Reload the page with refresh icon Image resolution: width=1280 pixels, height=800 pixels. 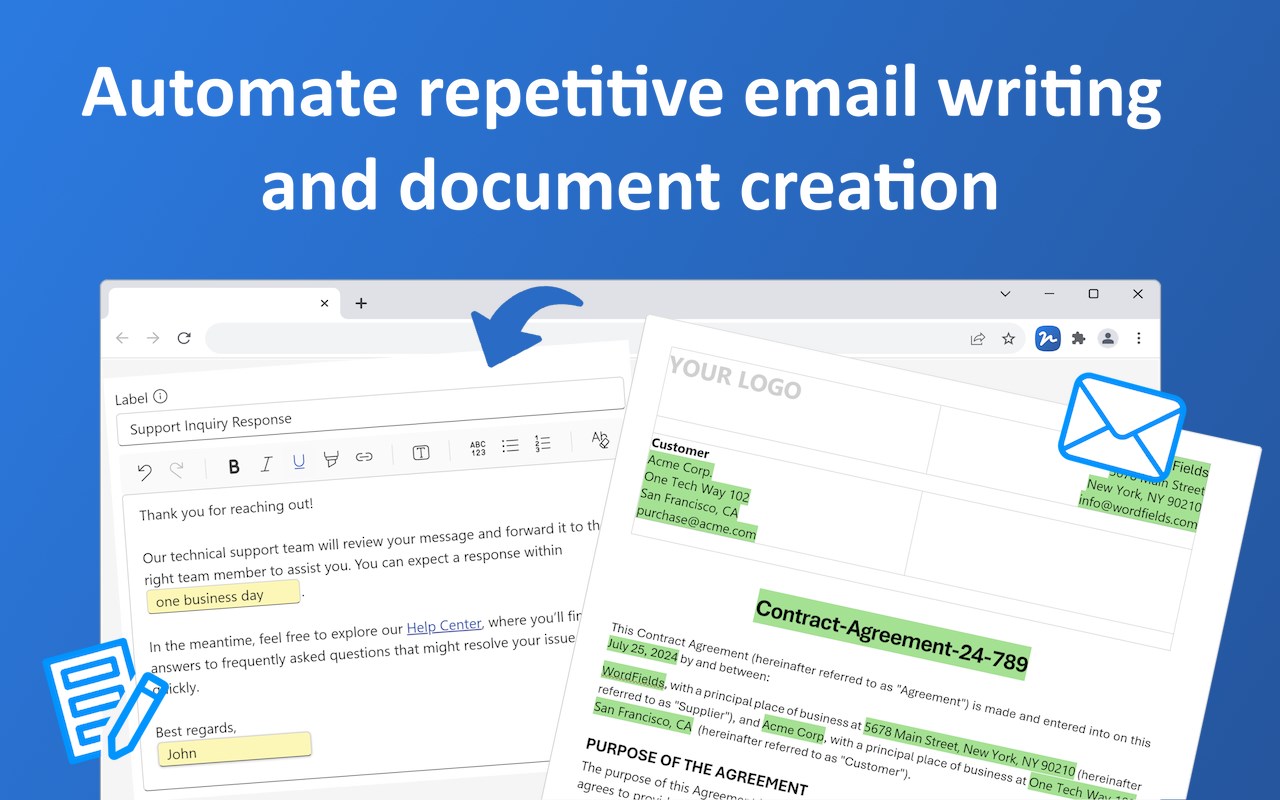point(184,338)
